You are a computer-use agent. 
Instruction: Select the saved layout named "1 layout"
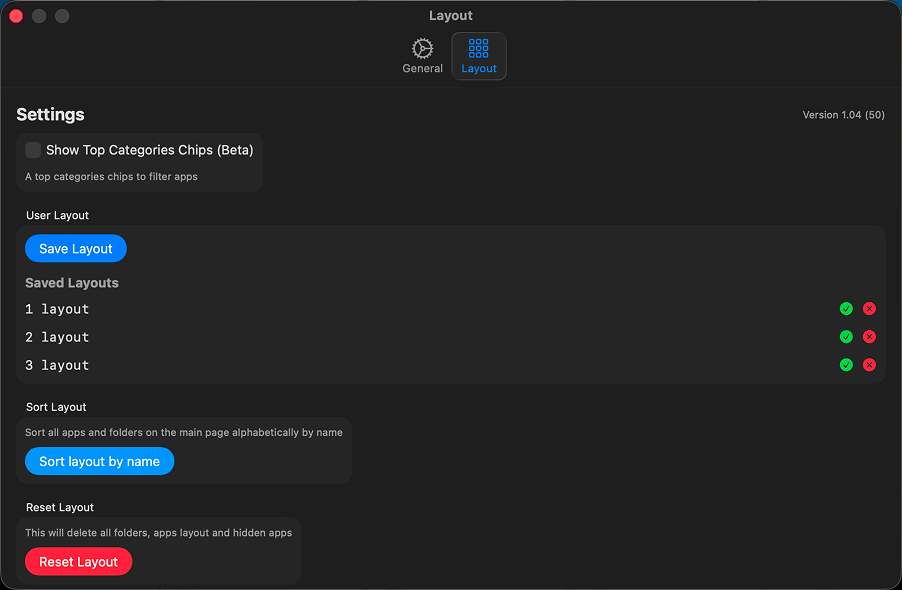pyautogui.click(x=57, y=309)
